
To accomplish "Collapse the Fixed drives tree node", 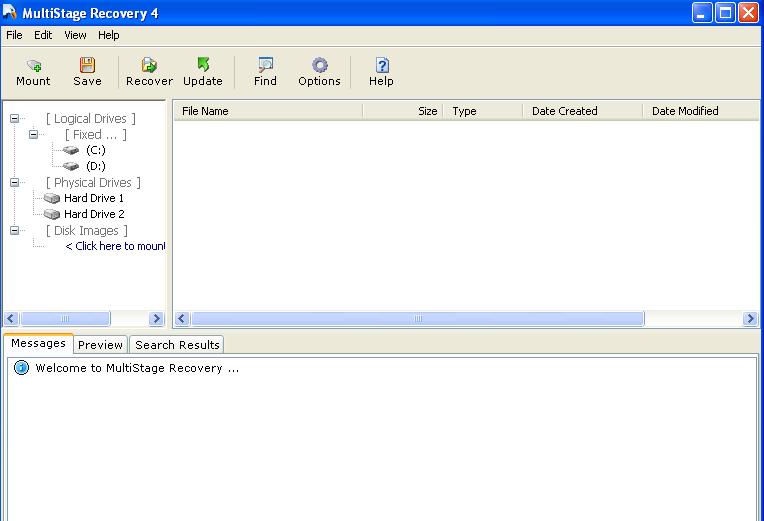I will point(33,134).
